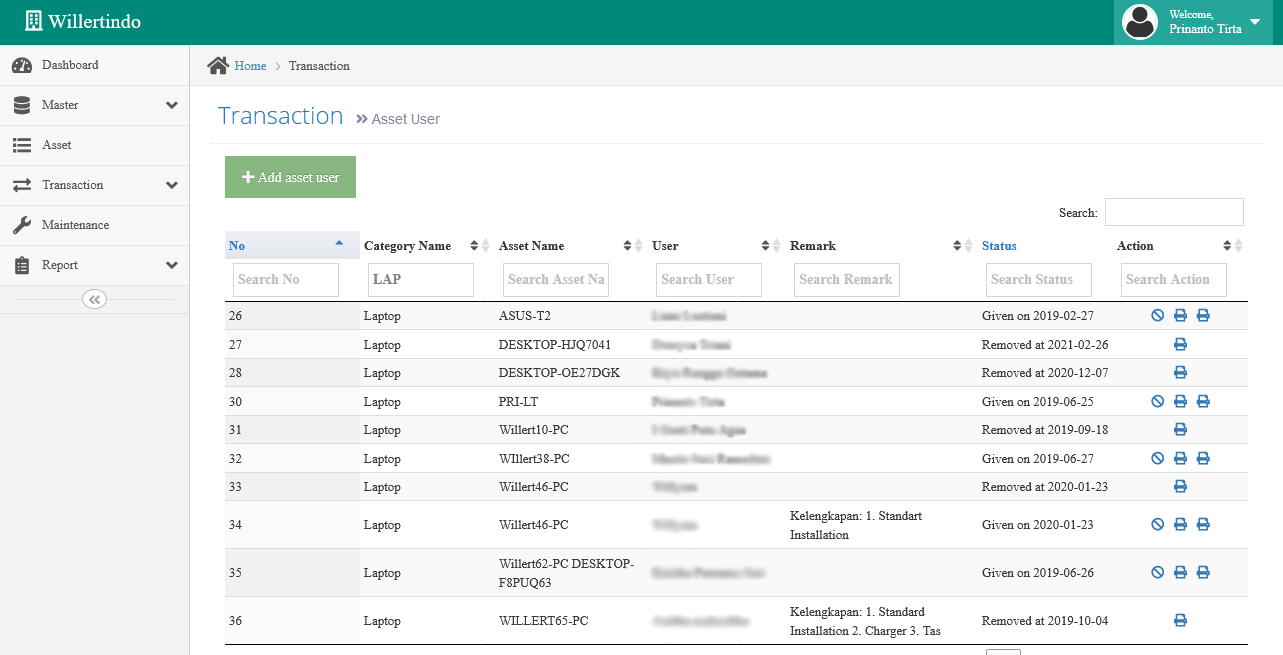Click the cancel icon in PRI-LT row
This screenshot has height=655, width=1283.
(1157, 402)
